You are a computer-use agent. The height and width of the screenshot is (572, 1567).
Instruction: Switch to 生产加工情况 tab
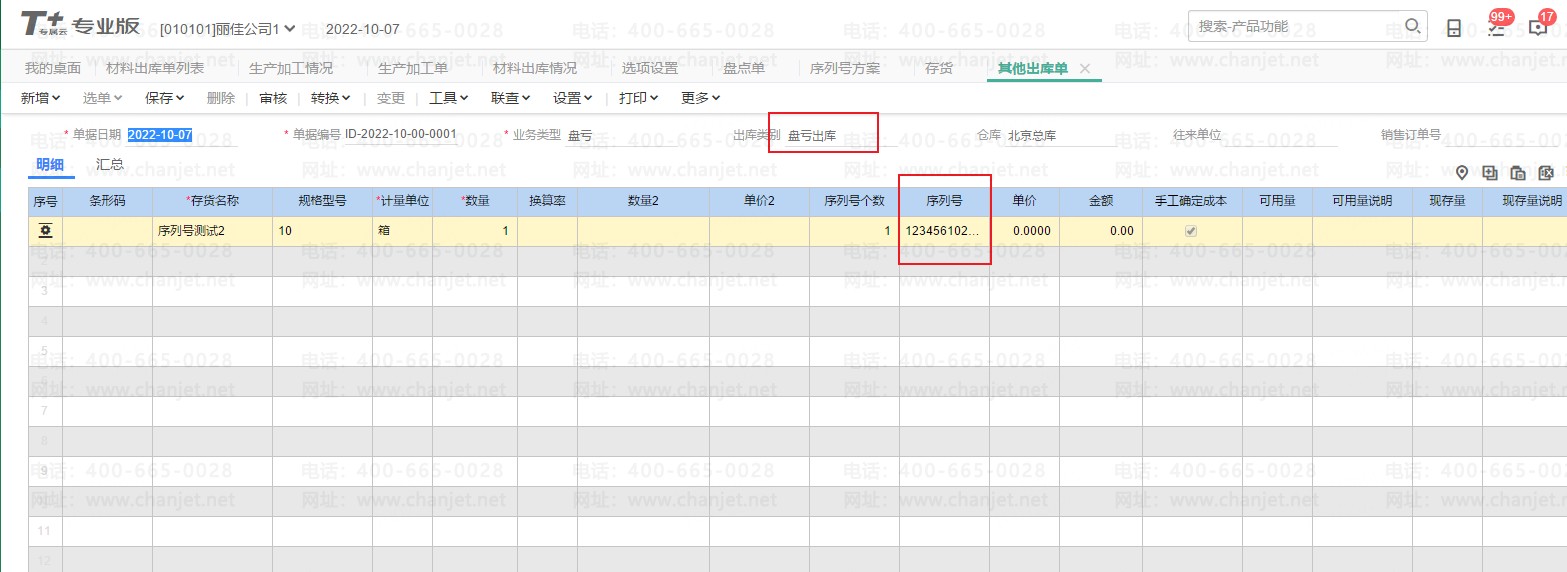click(x=291, y=68)
